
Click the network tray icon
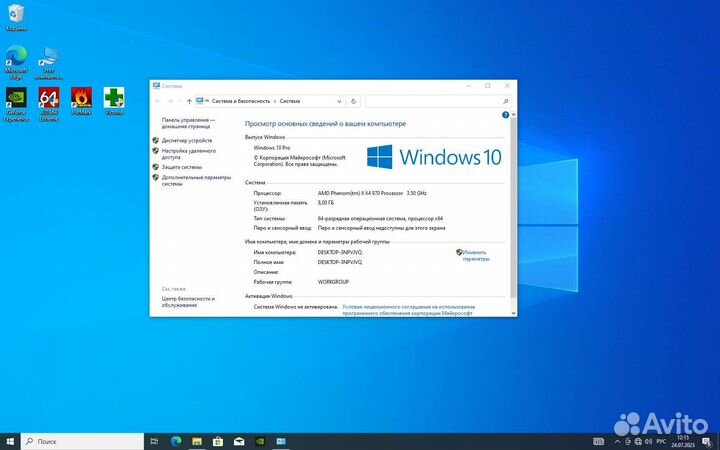pos(638,441)
